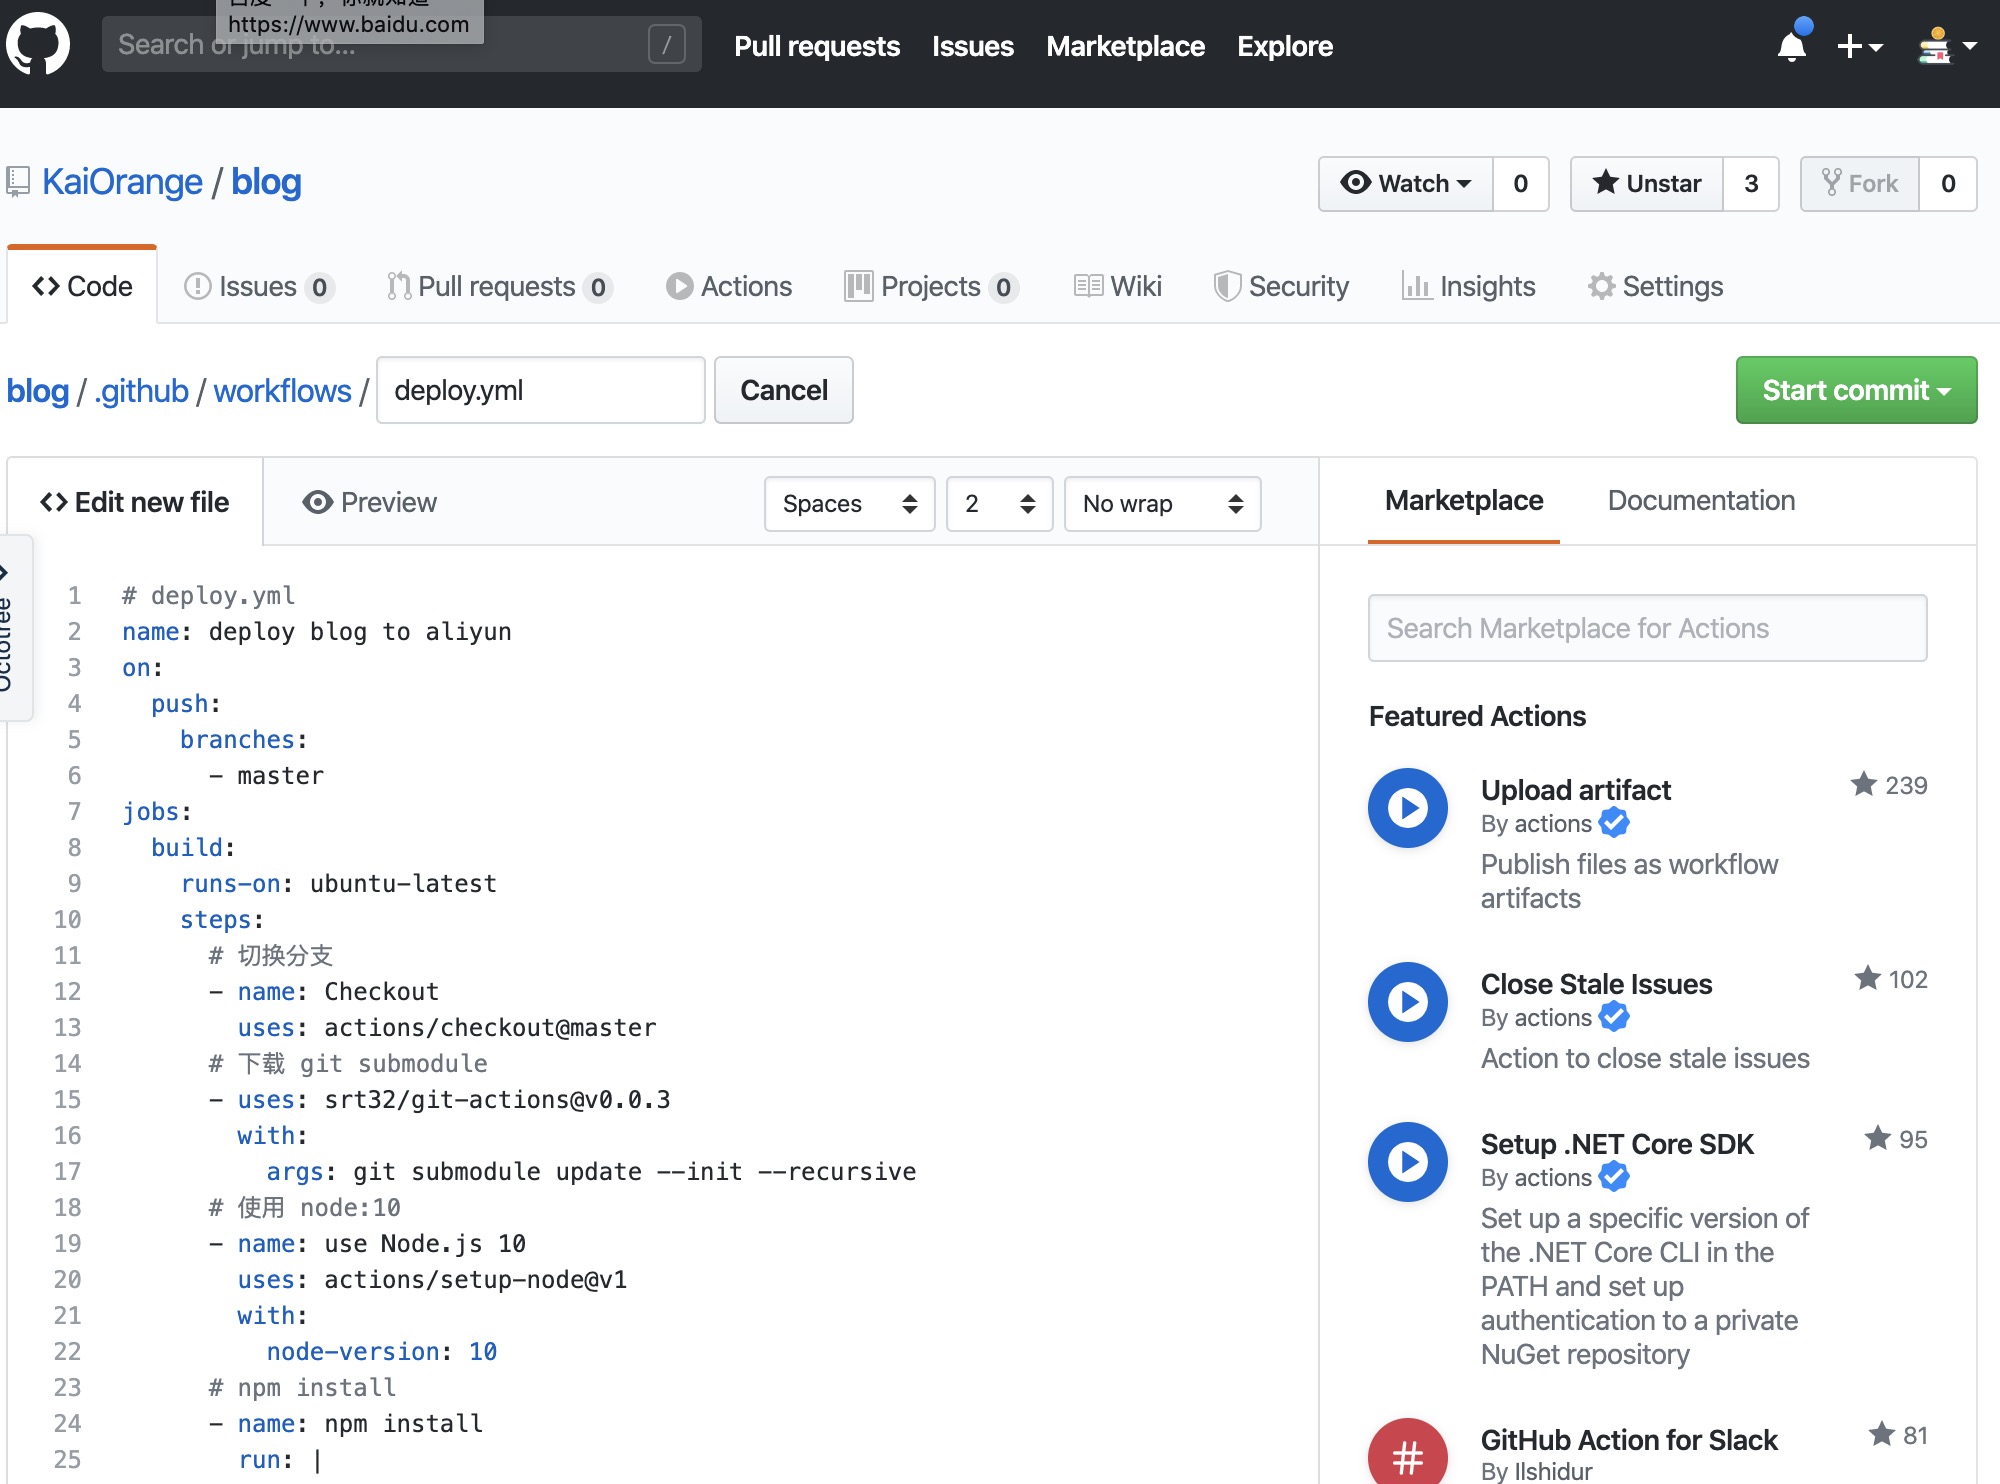Open the Close Stale Issues action
This screenshot has height=1484, width=2000.
[x=1597, y=984]
